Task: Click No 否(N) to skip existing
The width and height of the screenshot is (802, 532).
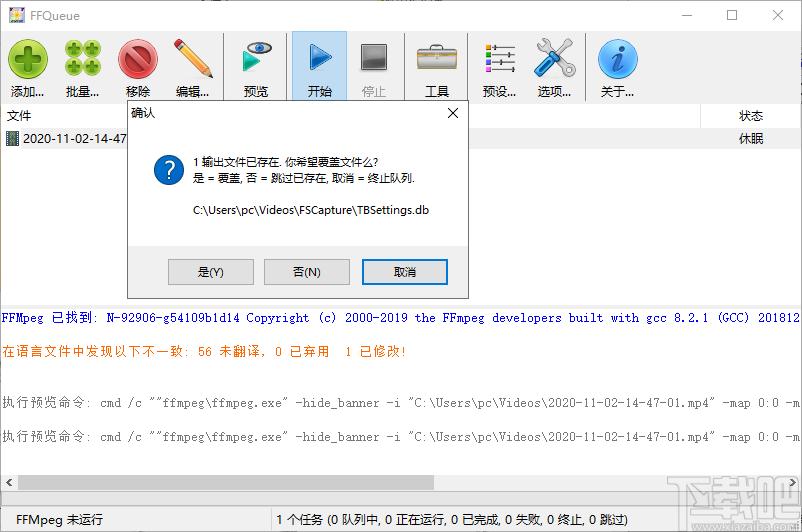Action: [x=307, y=272]
